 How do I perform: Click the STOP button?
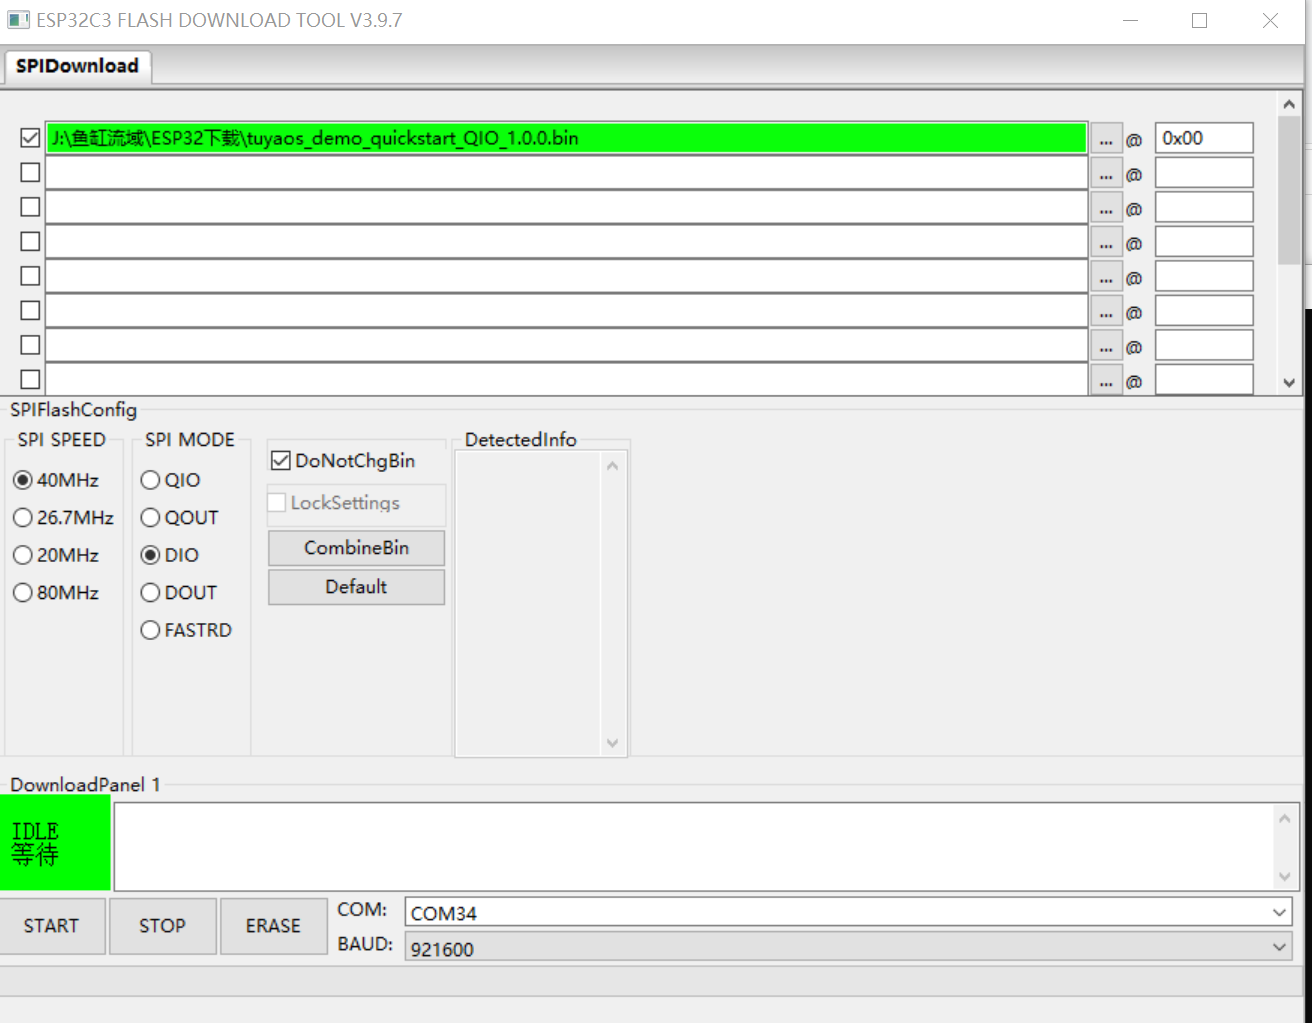click(x=162, y=926)
